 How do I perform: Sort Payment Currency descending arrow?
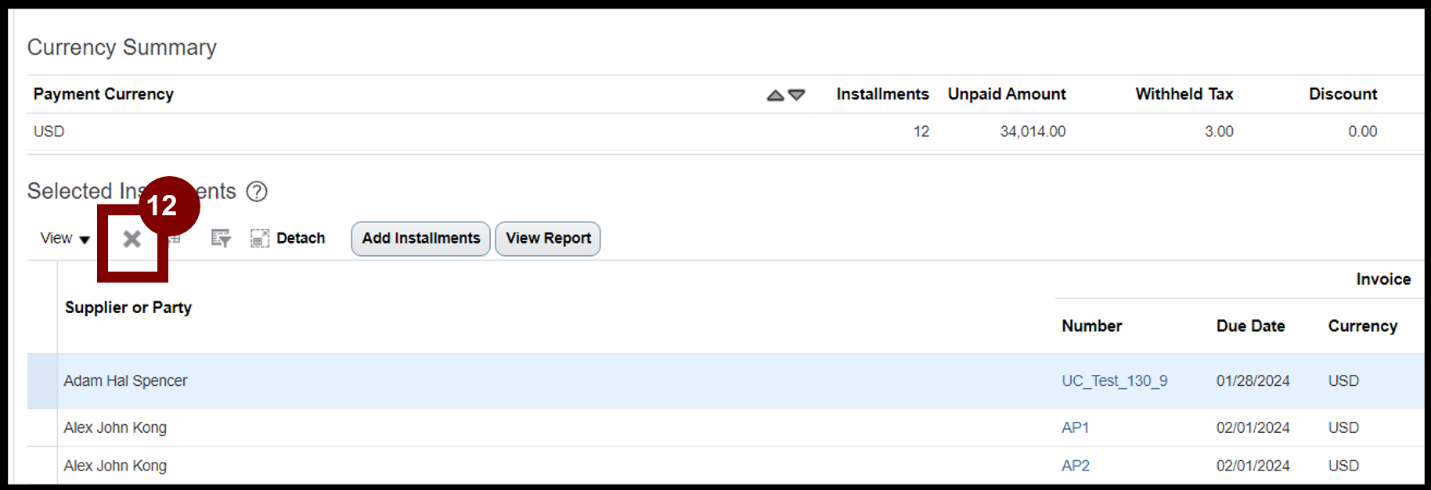[x=796, y=95]
